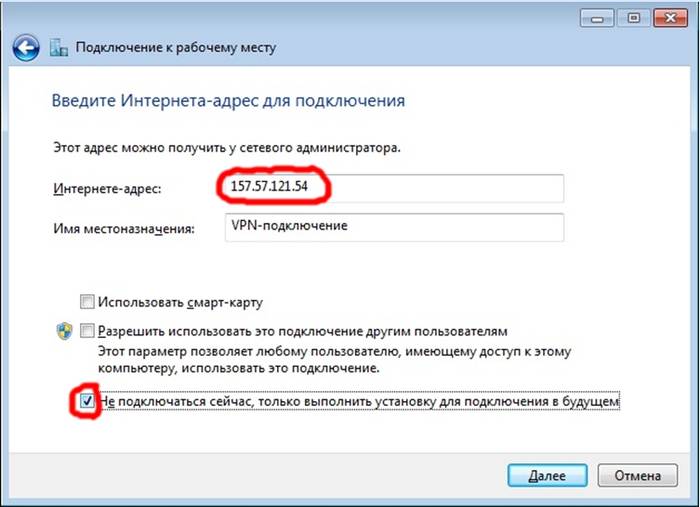Screen dimensions: 700x507
Task: Click the text about сетевого администратора
Action: (x=227, y=148)
